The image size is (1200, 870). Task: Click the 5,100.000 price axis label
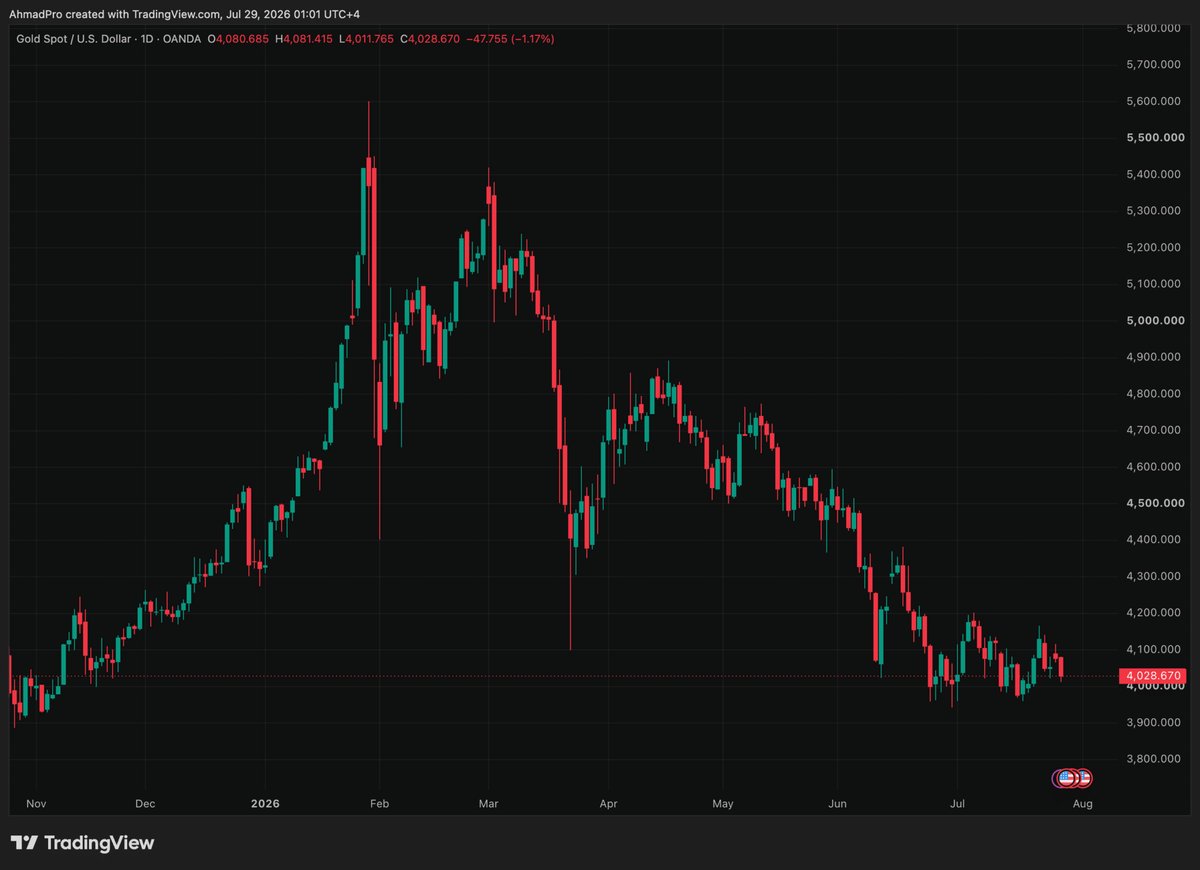click(x=1155, y=284)
